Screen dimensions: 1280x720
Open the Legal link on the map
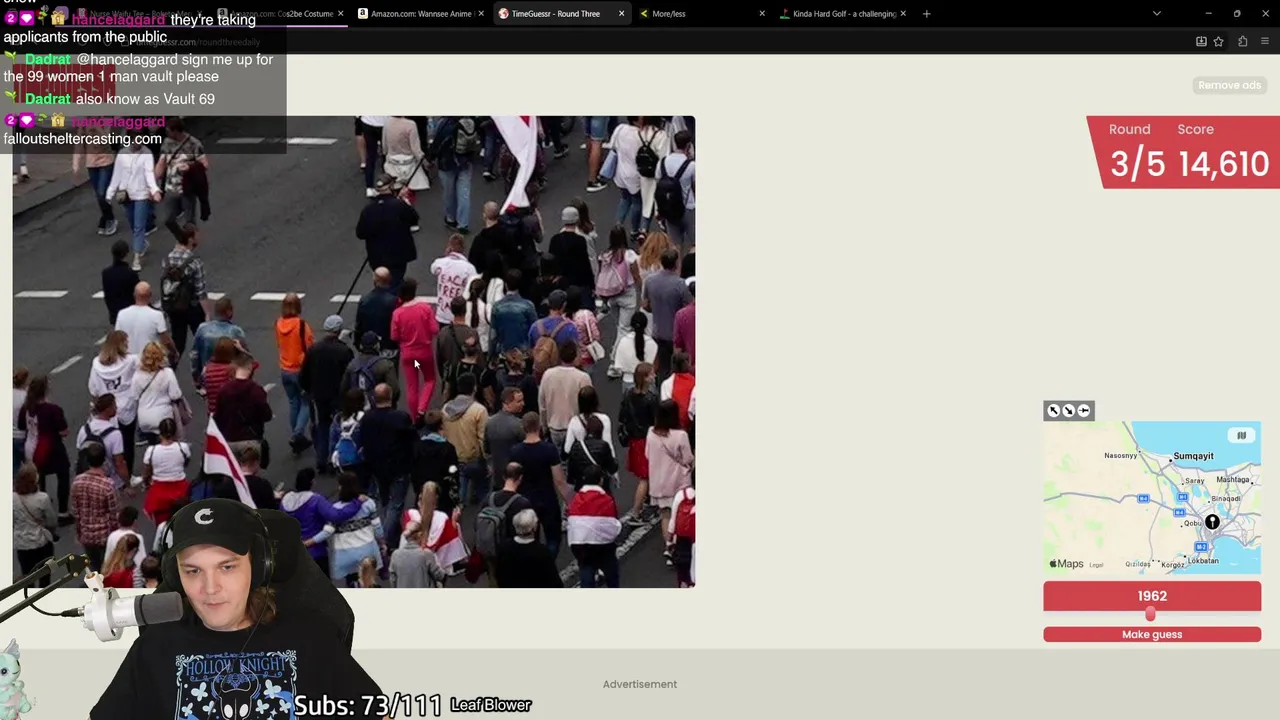tap(1096, 565)
